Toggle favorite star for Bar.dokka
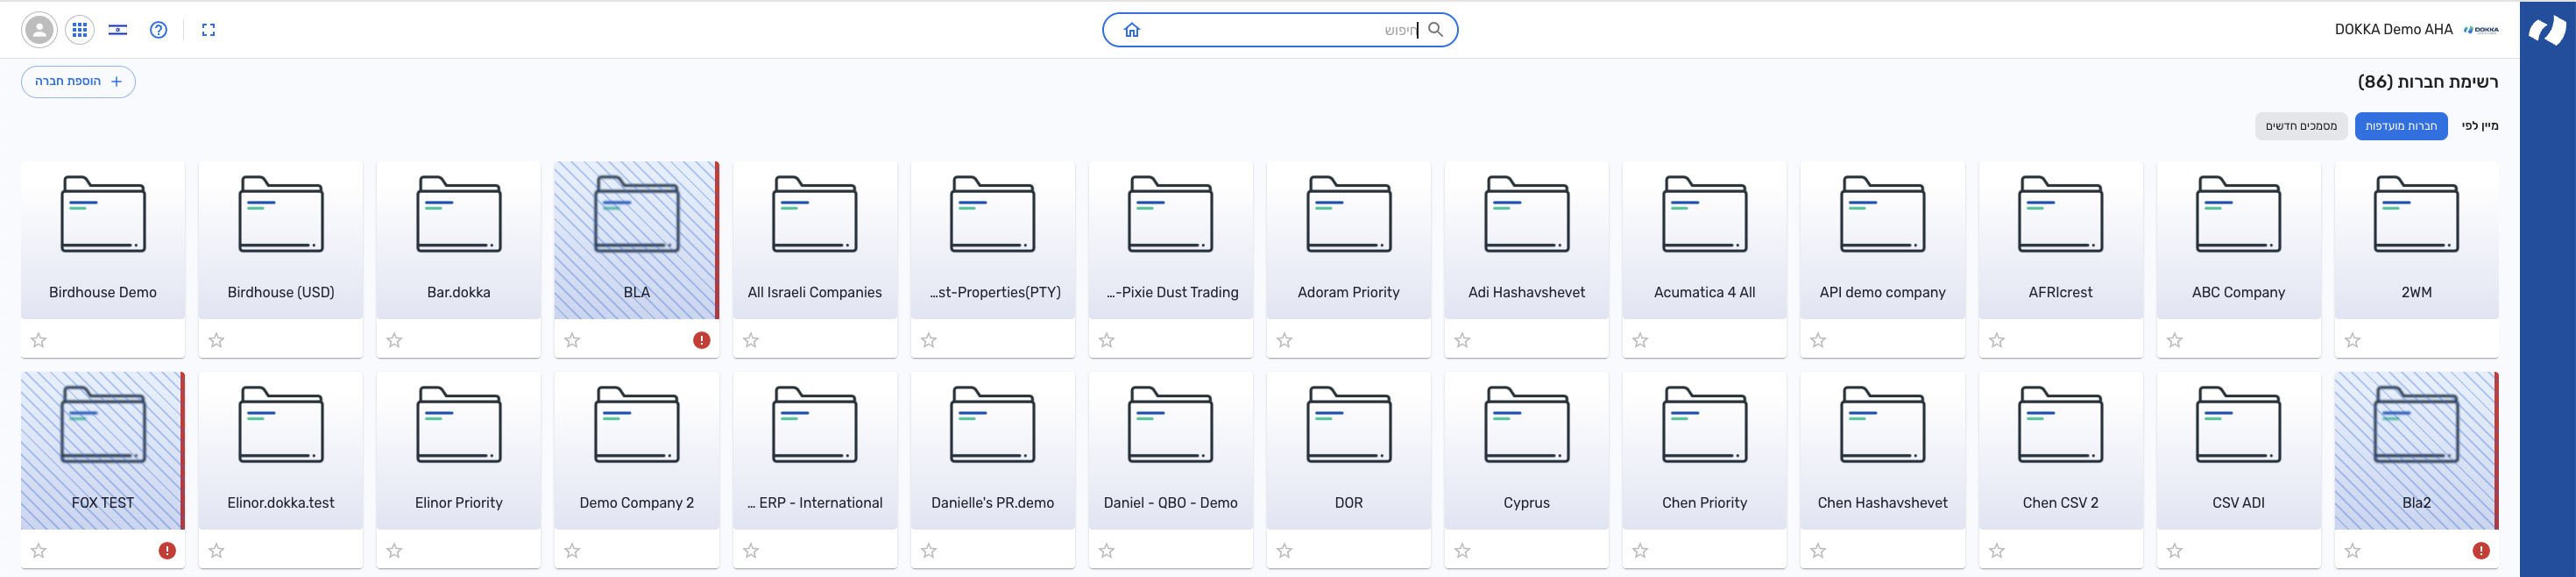Screen dimensions: 2576x577 click(x=395, y=340)
